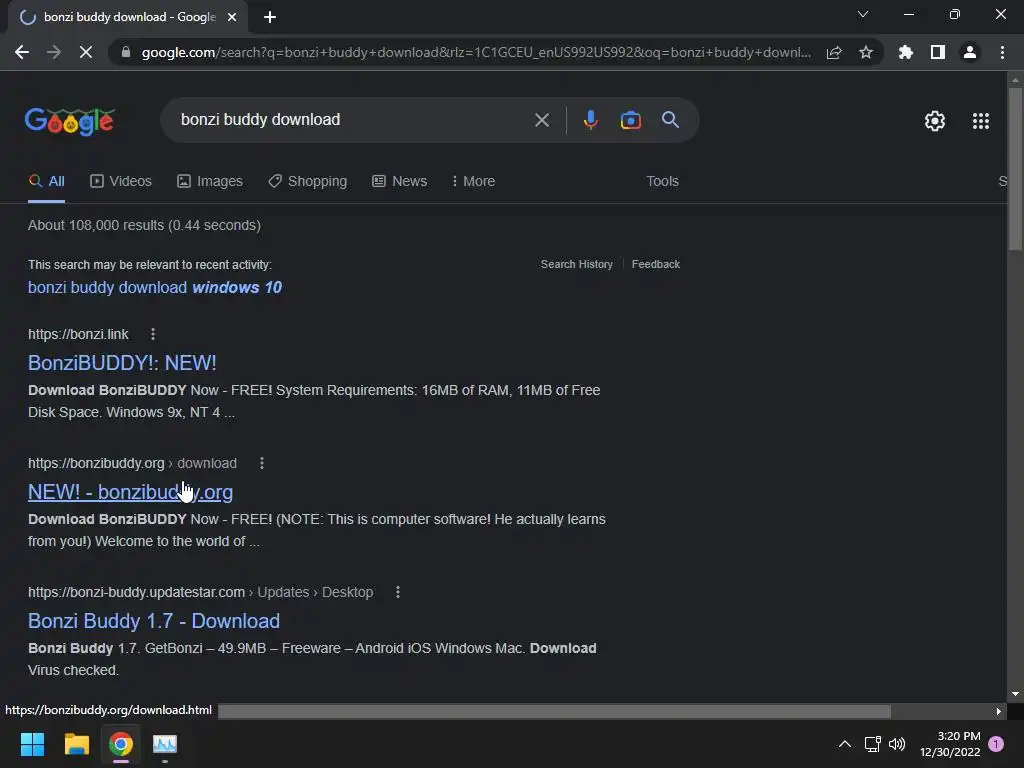
Task: Open the BonziBUDDY!: NEW! result
Action: click(122, 362)
